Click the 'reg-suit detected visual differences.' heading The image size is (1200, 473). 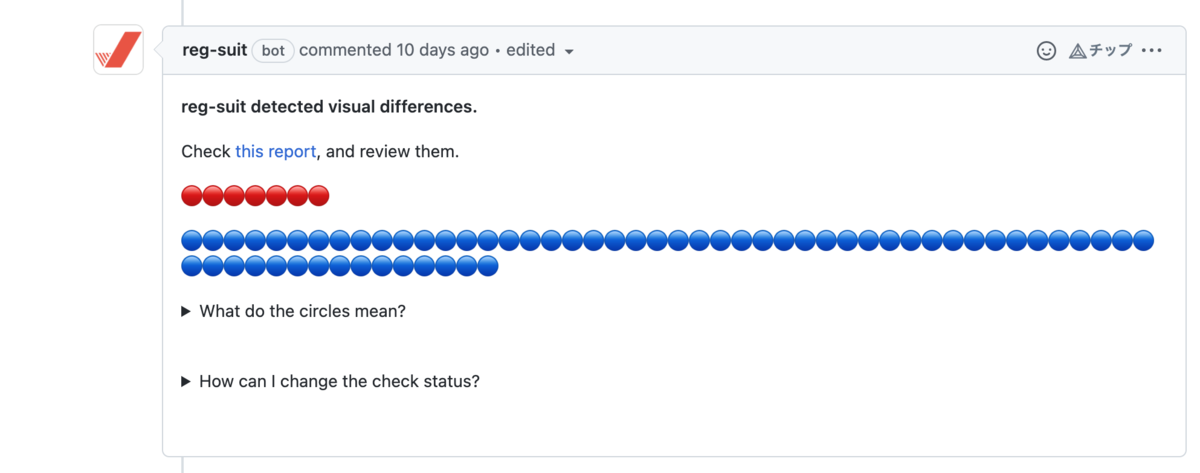[329, 107]
